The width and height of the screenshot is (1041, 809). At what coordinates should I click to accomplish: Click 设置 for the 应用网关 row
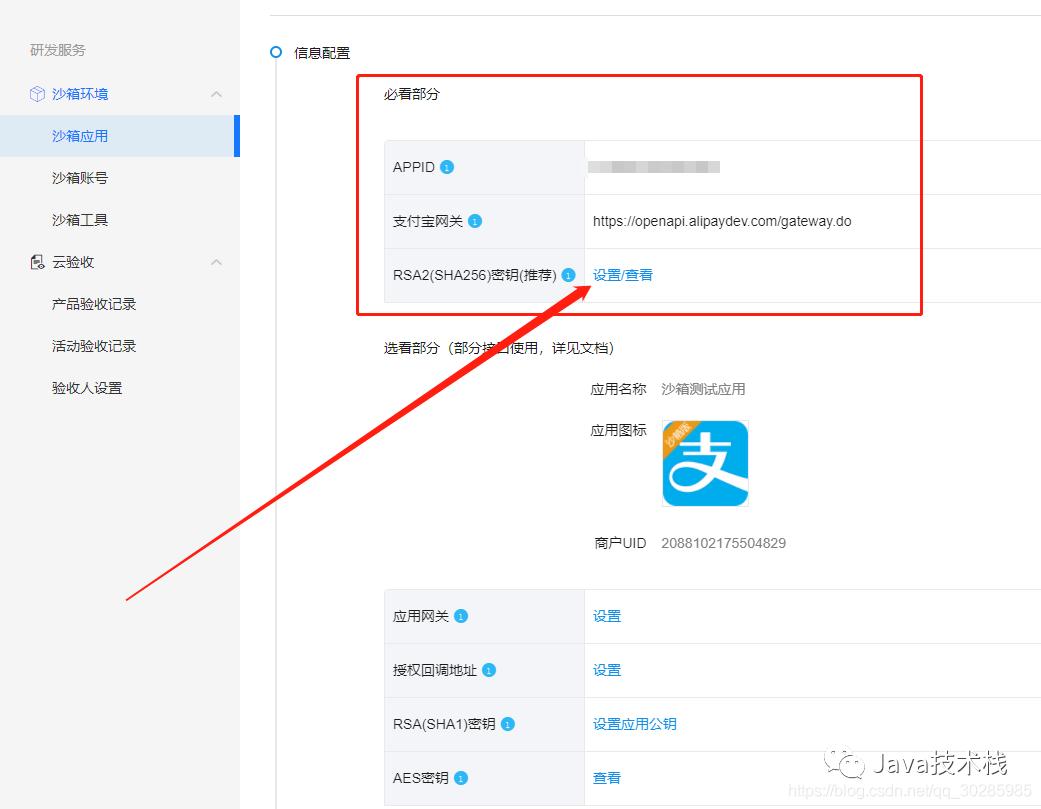tap(606, 616)
